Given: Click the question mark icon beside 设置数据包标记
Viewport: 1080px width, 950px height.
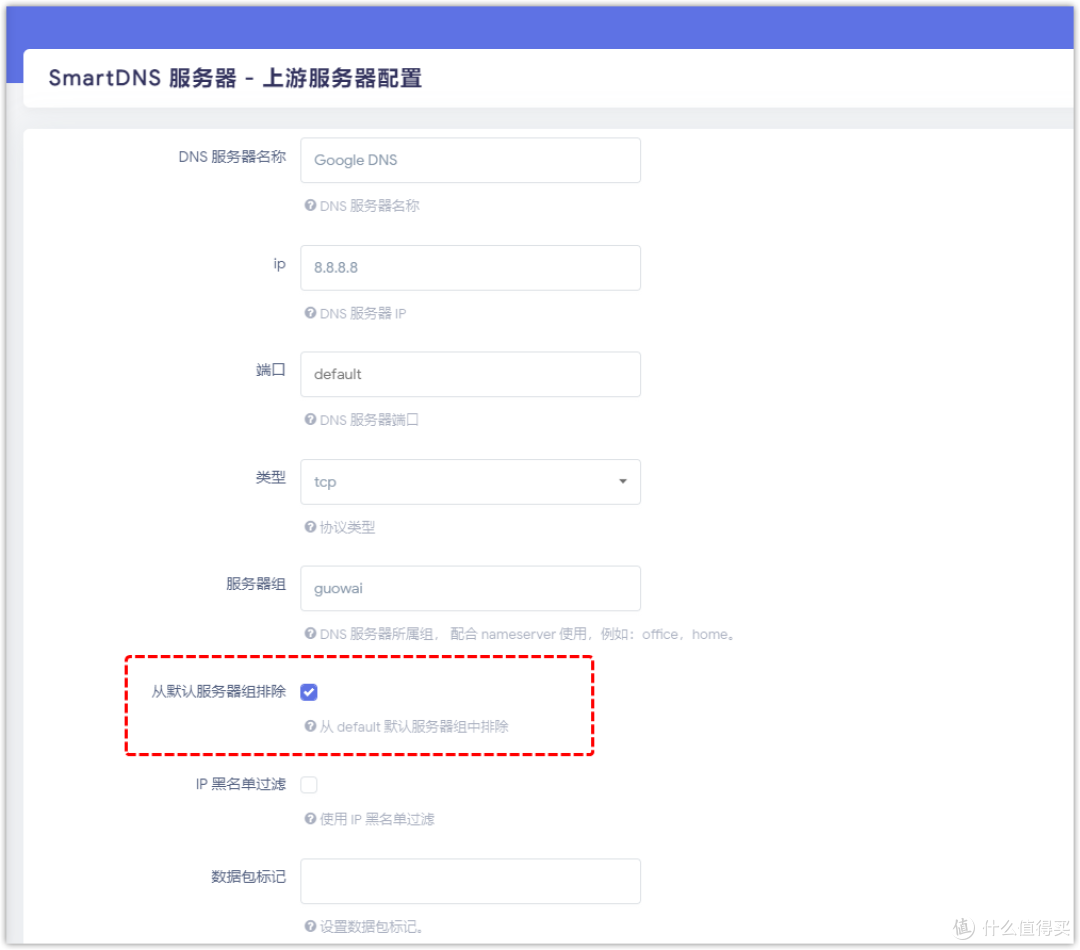Looking at the screenshot, I should pos(309,927).
